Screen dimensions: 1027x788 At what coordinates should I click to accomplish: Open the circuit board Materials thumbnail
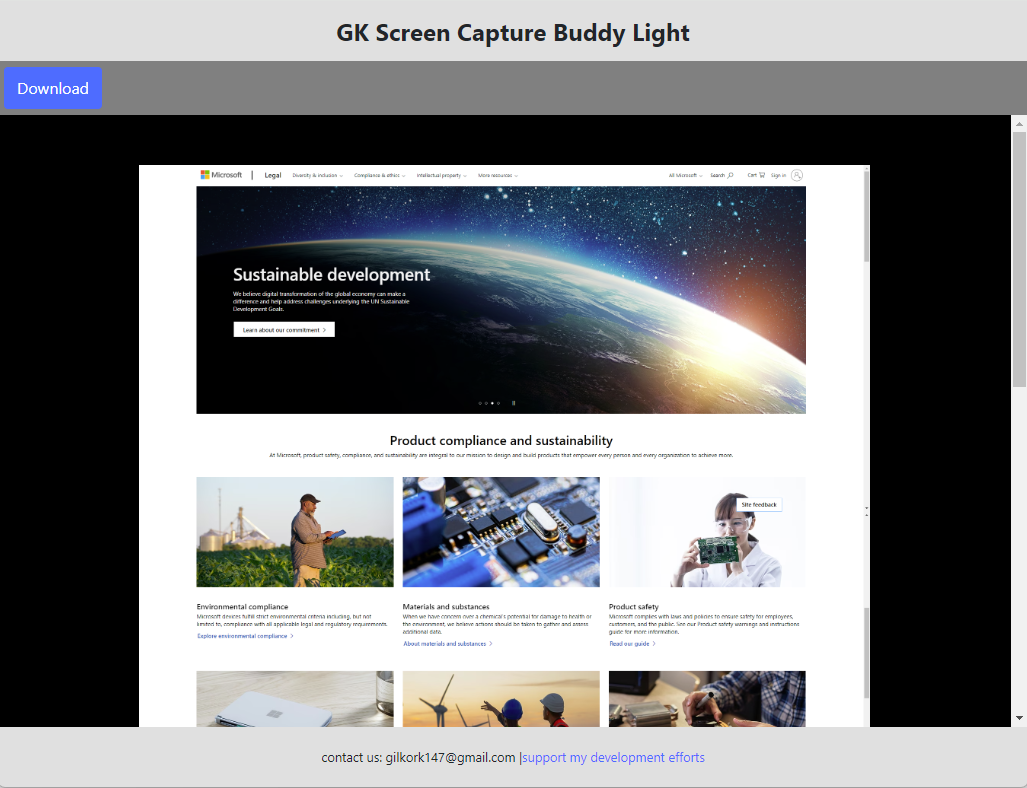coord(501,532)
